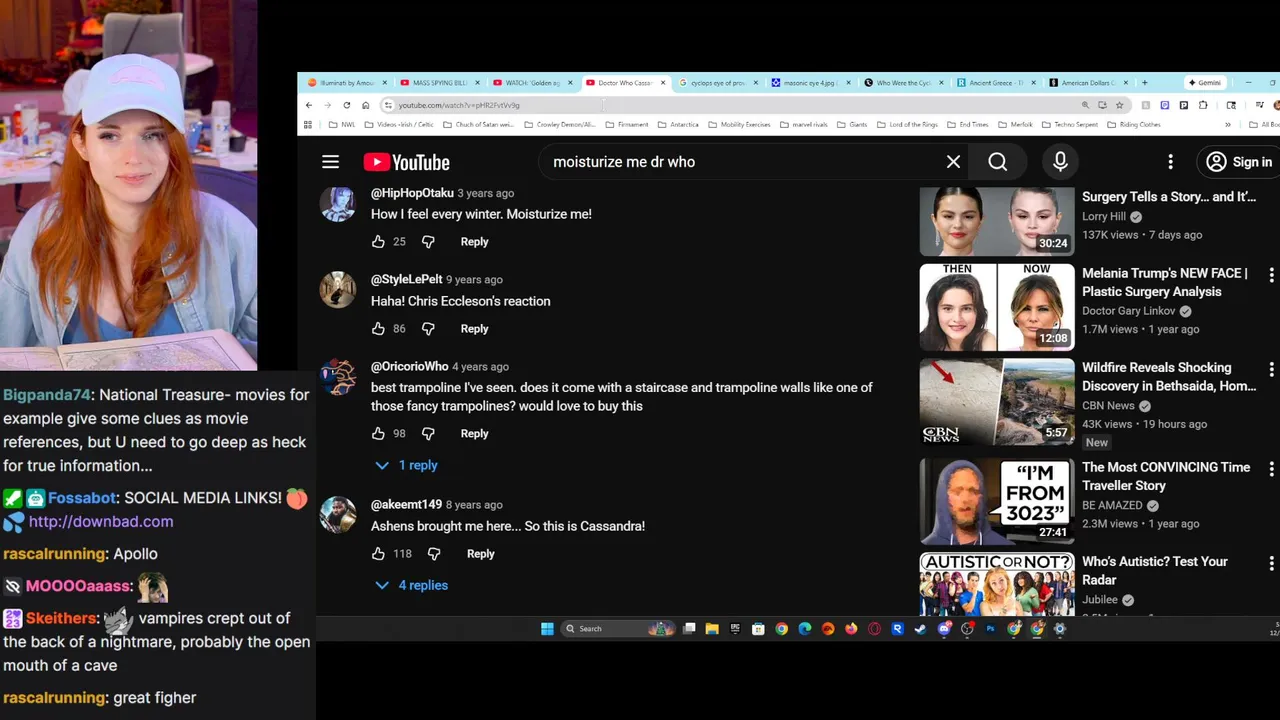1280x720 pixels.
Task: Like the @StyleLePelt comment
Action: click(x=378, y=329)
